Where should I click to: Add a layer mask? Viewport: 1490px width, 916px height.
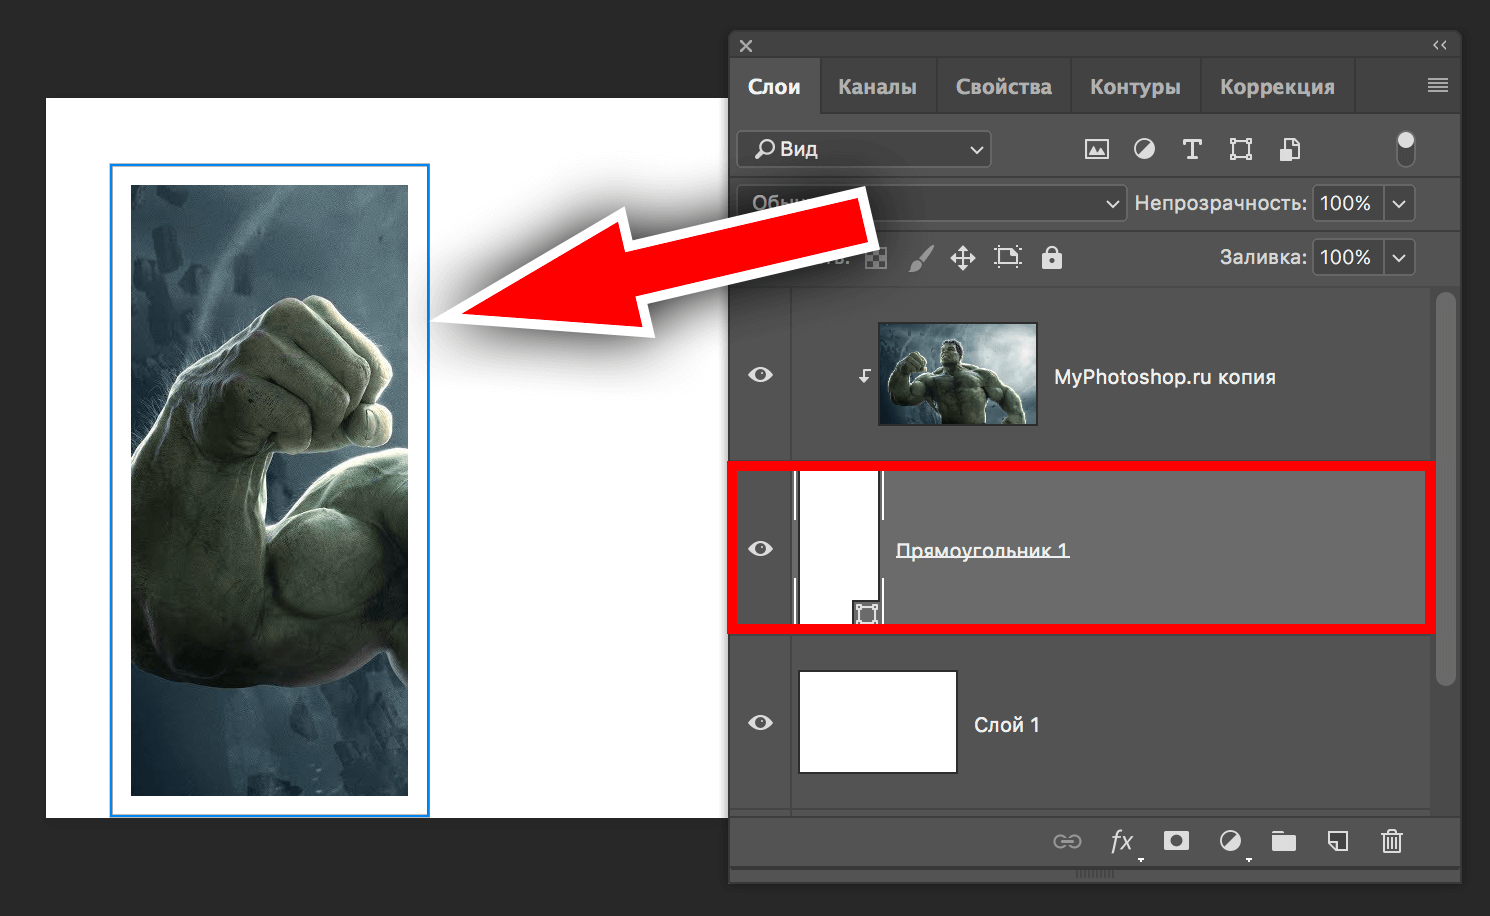pyautogui.click(x=1176, y=841)
